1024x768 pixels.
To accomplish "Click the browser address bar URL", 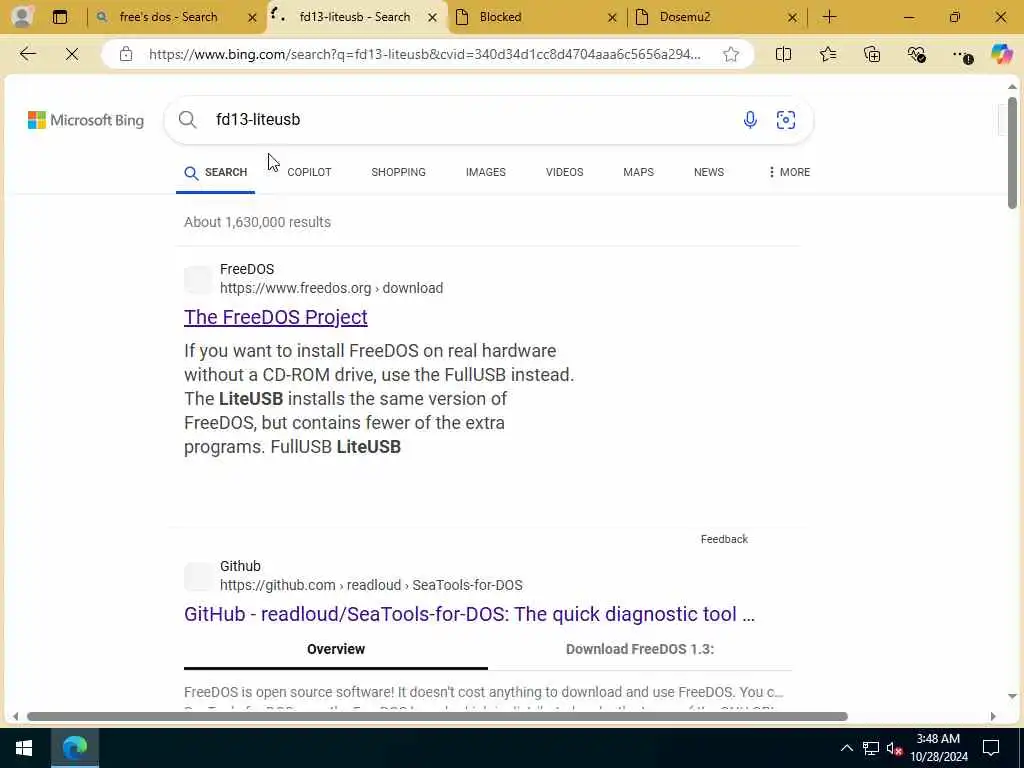I will [424, 54].
